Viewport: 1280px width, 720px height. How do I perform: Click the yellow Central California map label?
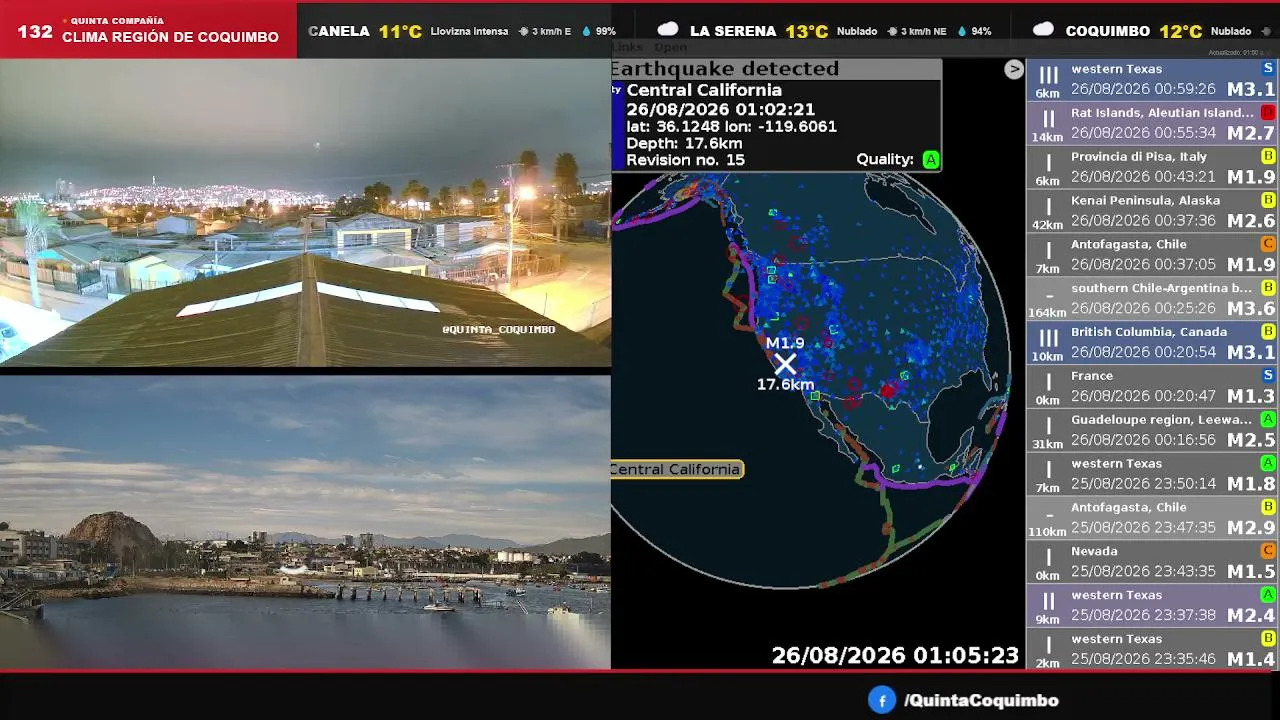point(676,469)
